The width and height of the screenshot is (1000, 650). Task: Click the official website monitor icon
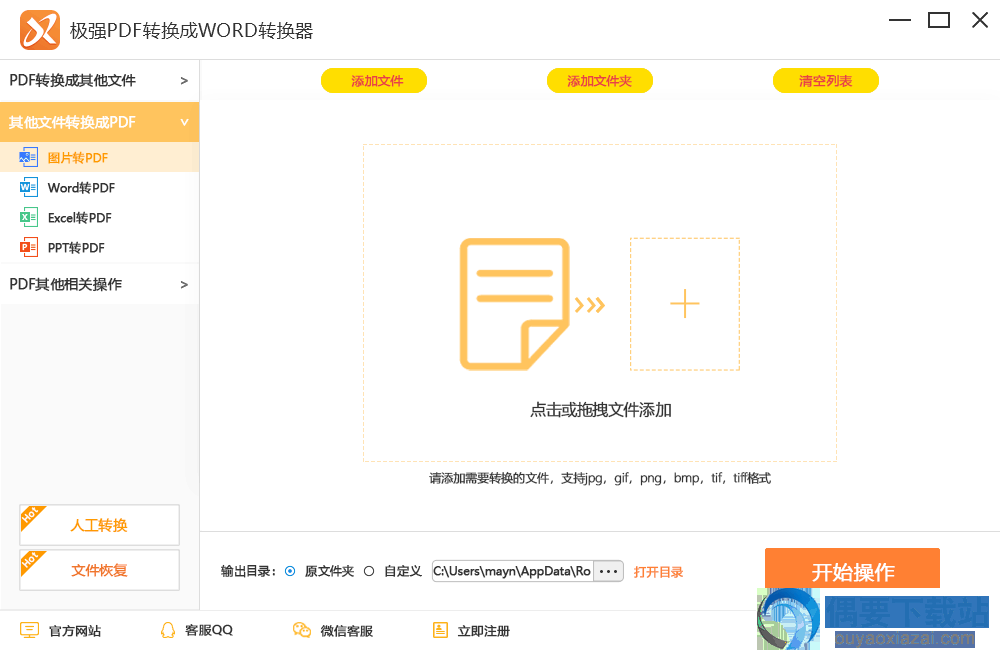(29, 630)
